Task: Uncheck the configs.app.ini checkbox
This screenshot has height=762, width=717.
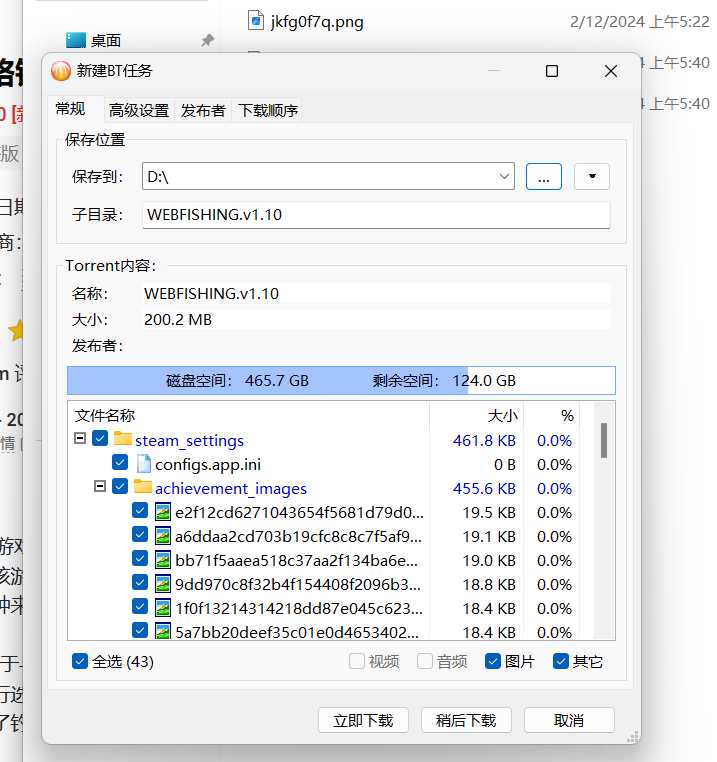Action: tap(120, 462)
